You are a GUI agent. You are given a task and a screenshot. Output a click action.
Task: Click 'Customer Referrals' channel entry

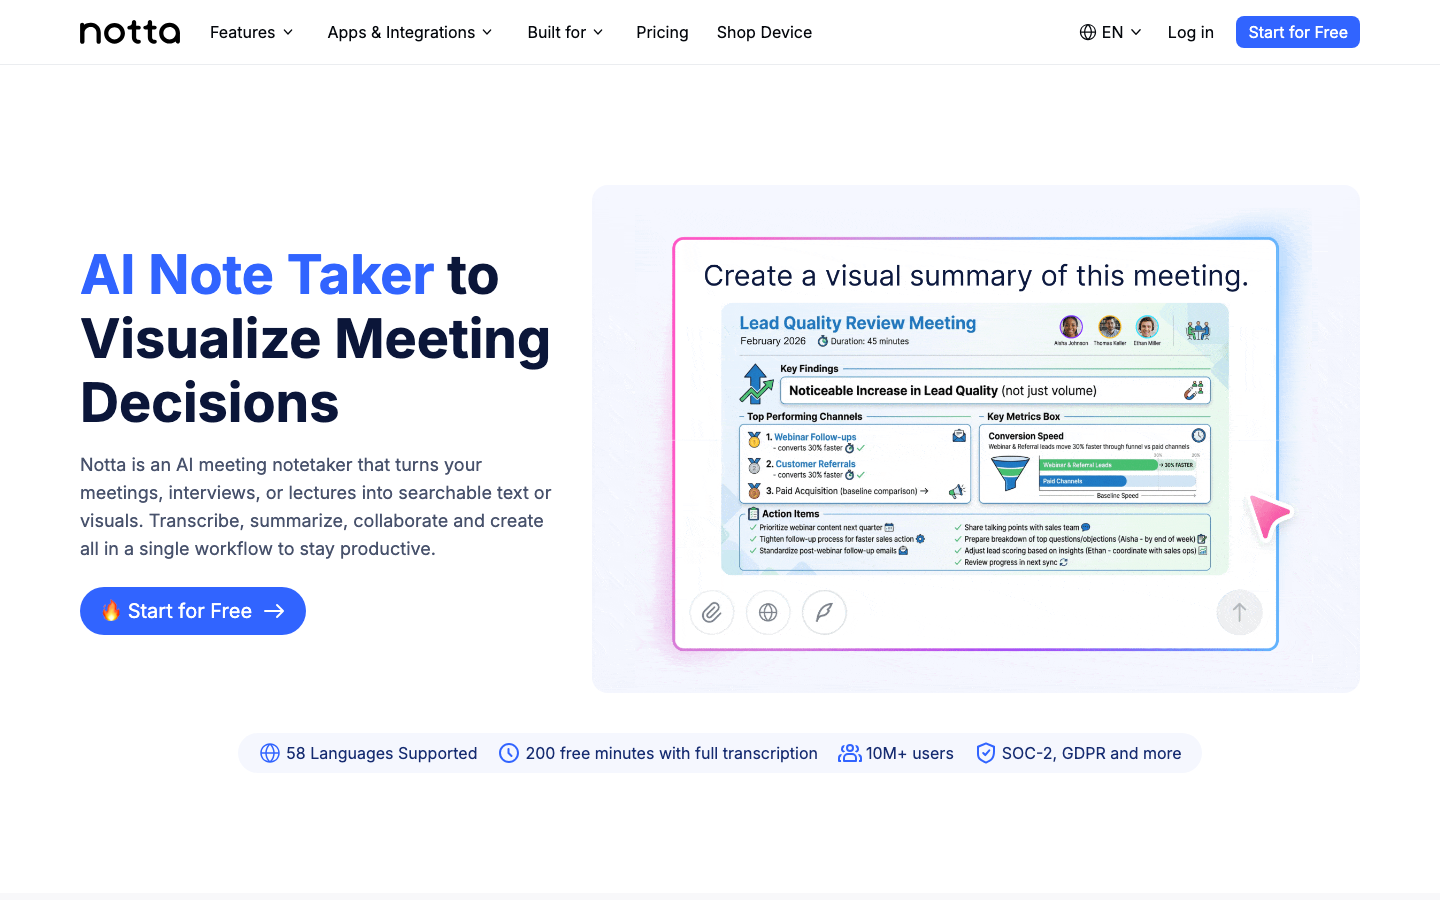click(816, 464)
